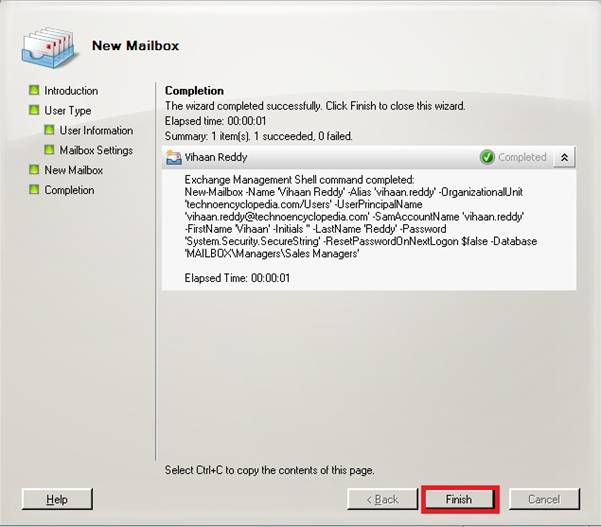Viewport: 601px width, 527px height.
Task: Go back with the Back button
Action: tap(382, 499)
